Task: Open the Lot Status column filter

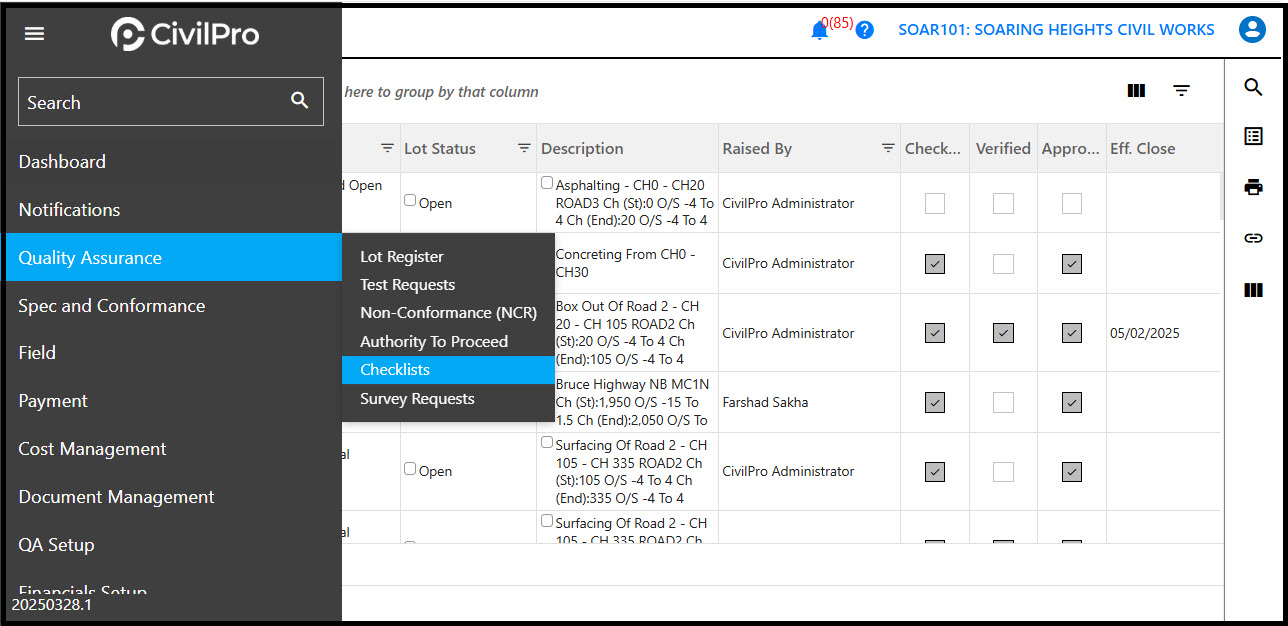Action: (x=523, y=148)
